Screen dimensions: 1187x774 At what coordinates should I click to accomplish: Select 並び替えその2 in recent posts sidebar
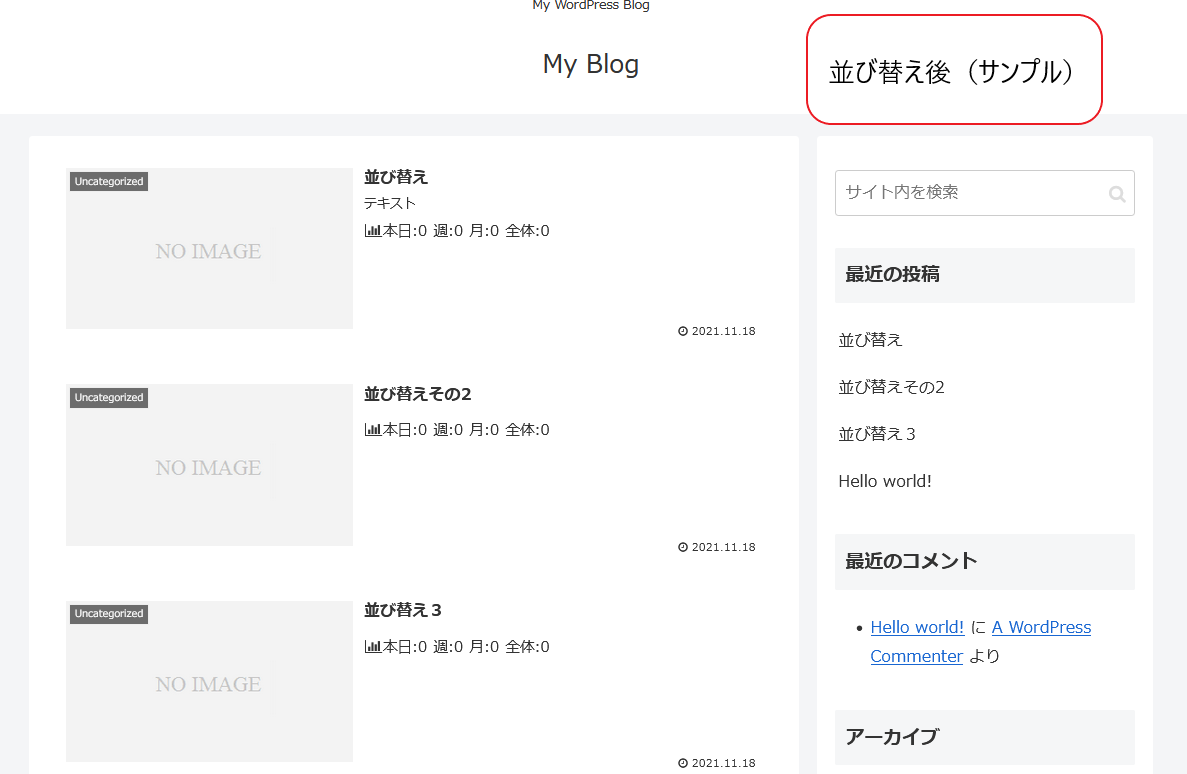pos(891,387)
